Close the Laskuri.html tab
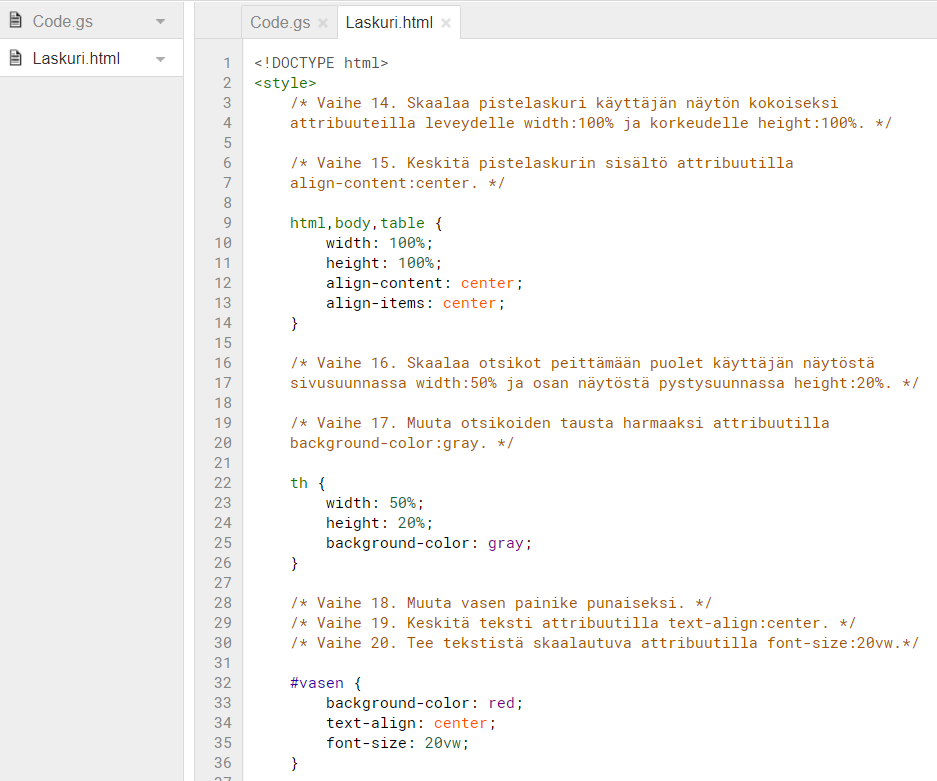Viewport: 937px width, 781px height. click(x=446, y=22)
